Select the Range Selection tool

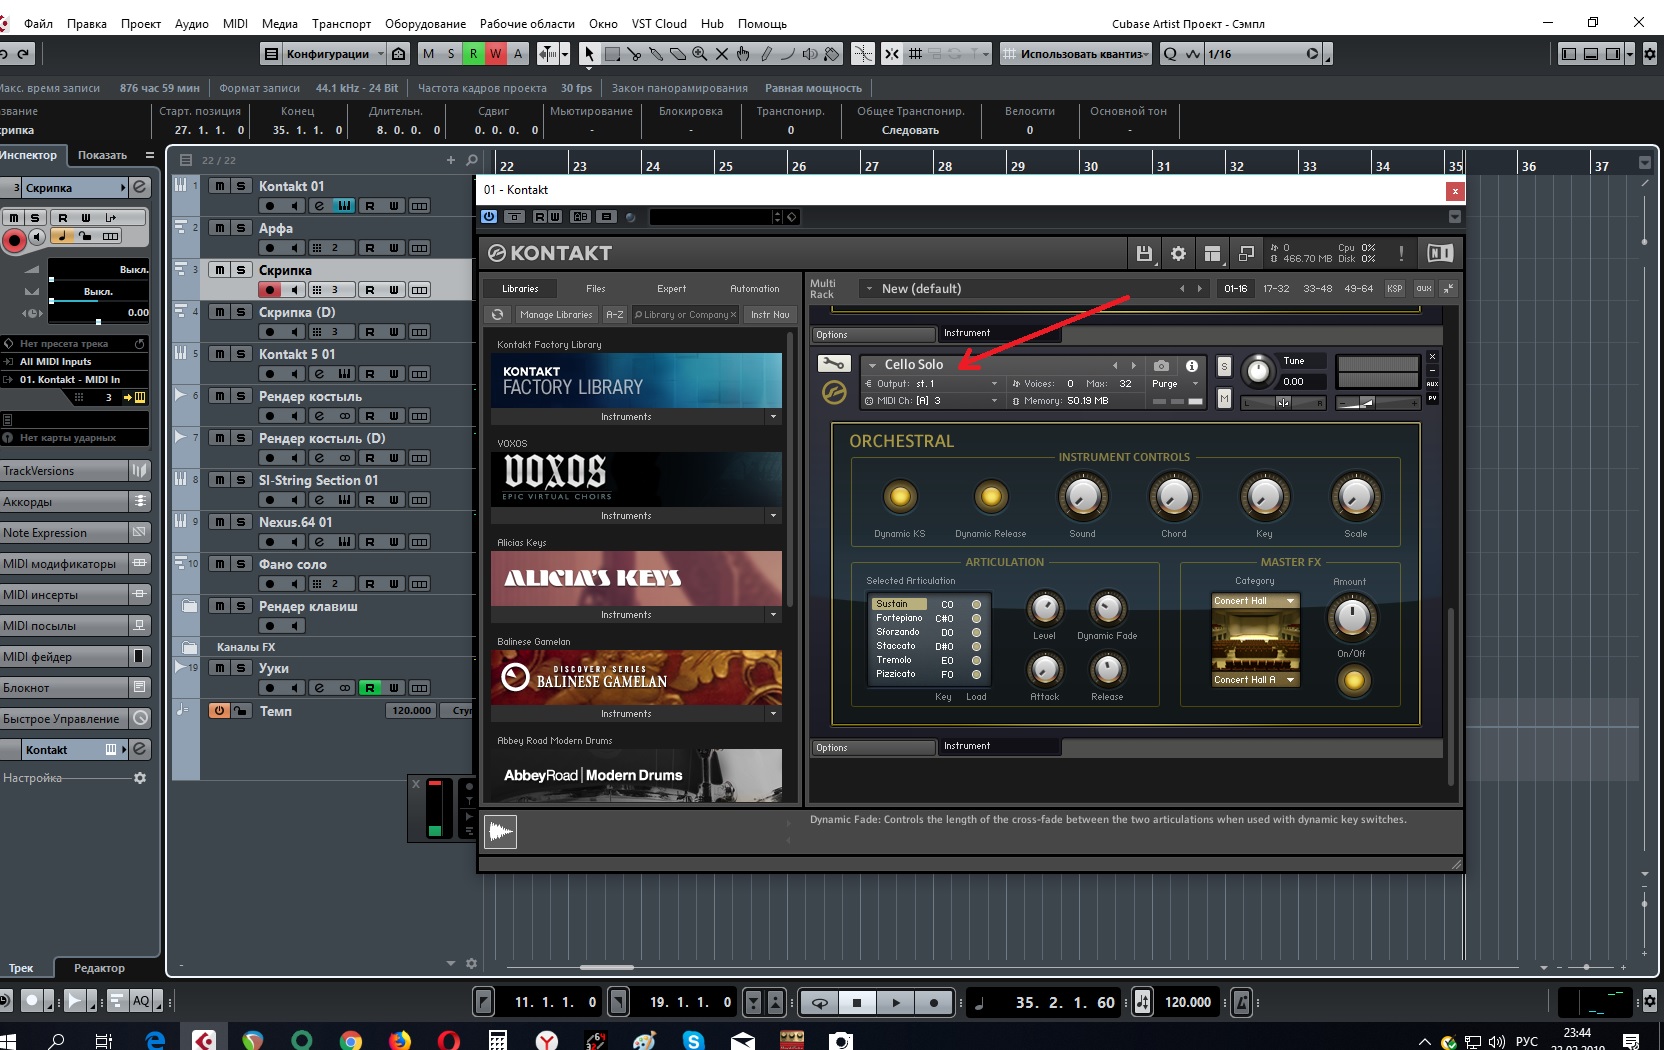click(612, 54)
